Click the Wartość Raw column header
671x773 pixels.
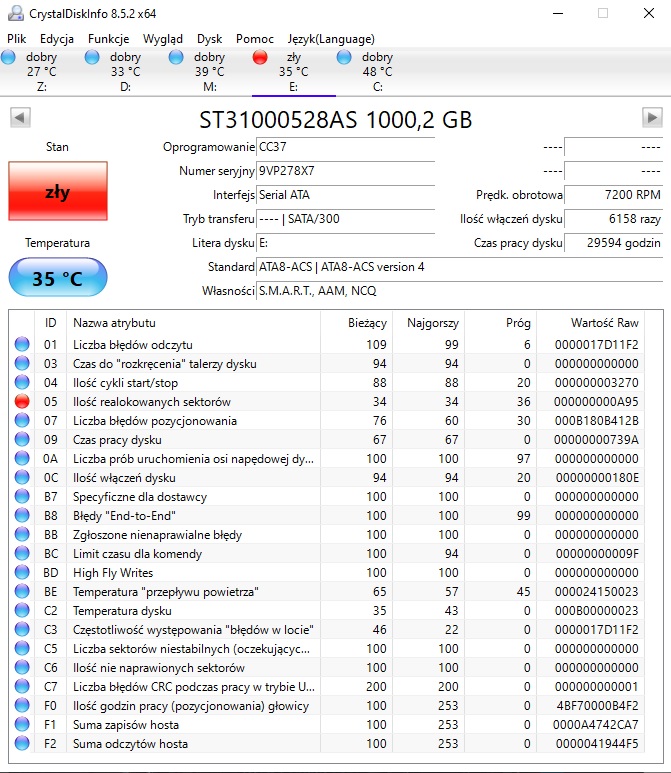591,323
